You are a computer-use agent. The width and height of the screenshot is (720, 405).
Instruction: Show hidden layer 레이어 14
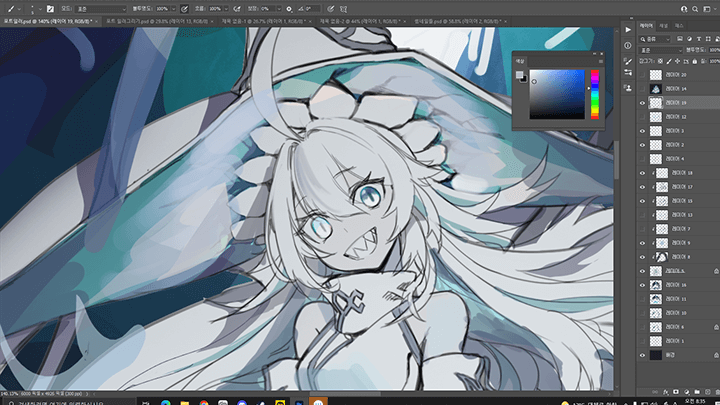642,89
